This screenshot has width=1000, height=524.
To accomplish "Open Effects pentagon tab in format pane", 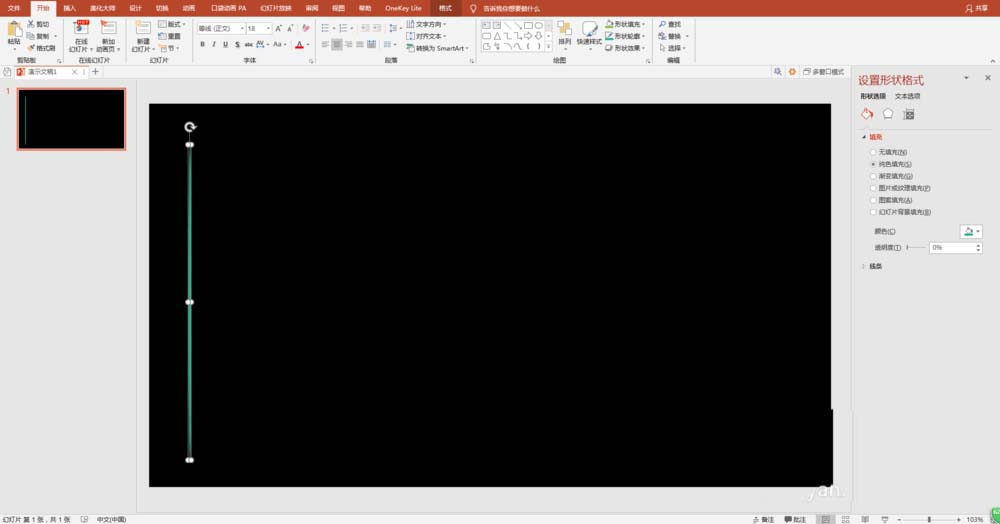I will pos(888,114).
